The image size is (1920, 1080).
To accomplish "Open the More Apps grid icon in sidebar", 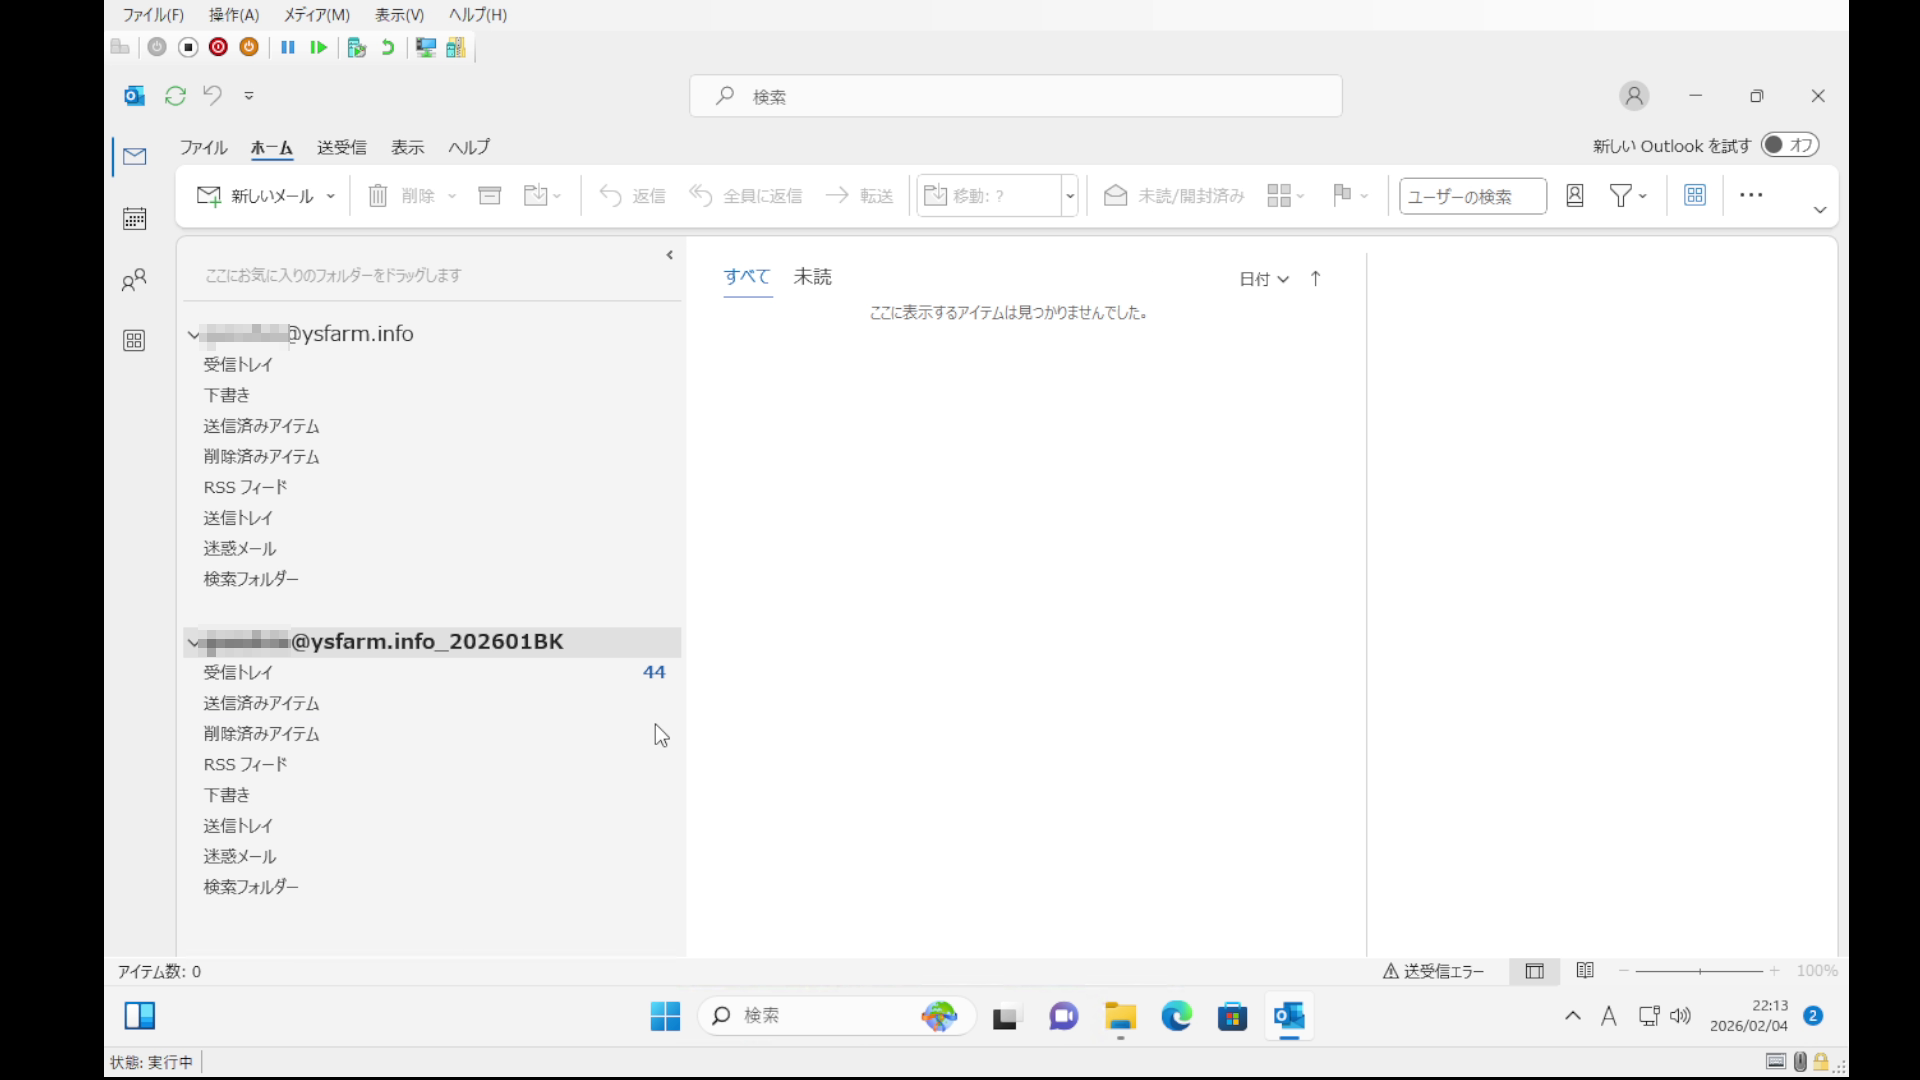I will pos(134,341).
